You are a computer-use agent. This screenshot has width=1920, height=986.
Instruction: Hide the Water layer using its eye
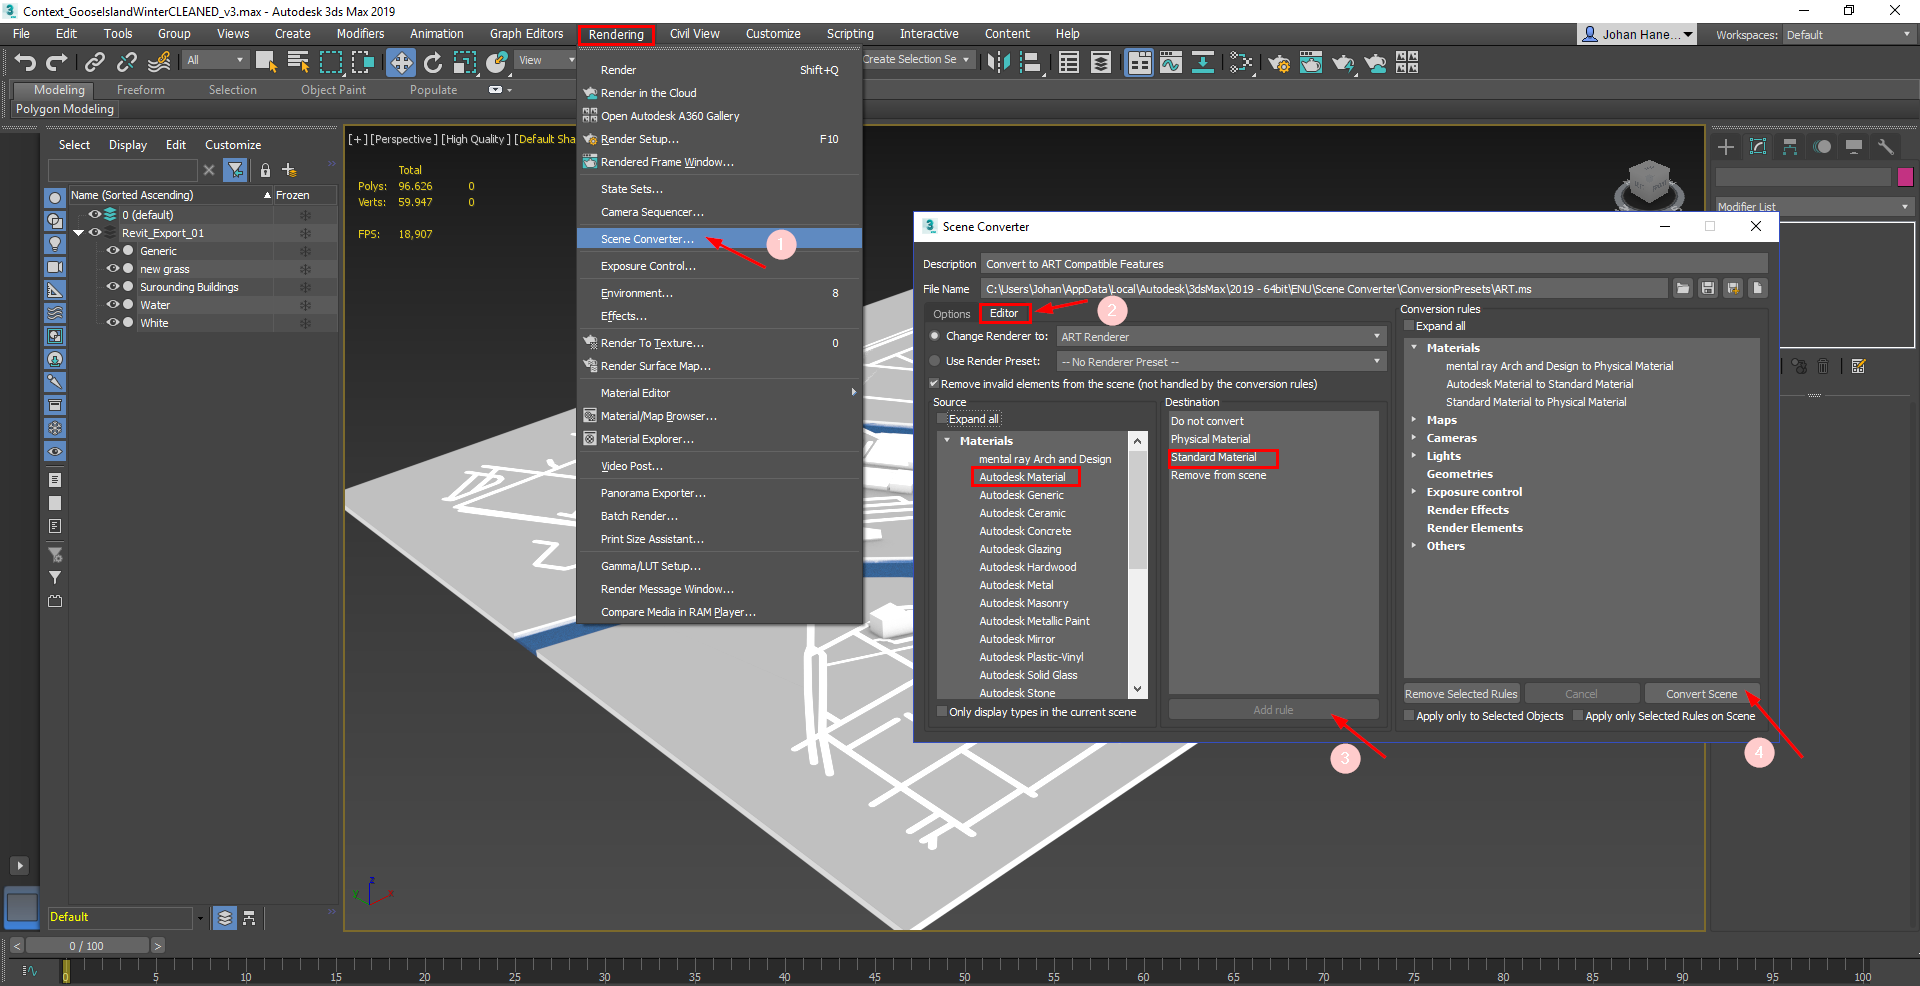(x=112, y=305)
